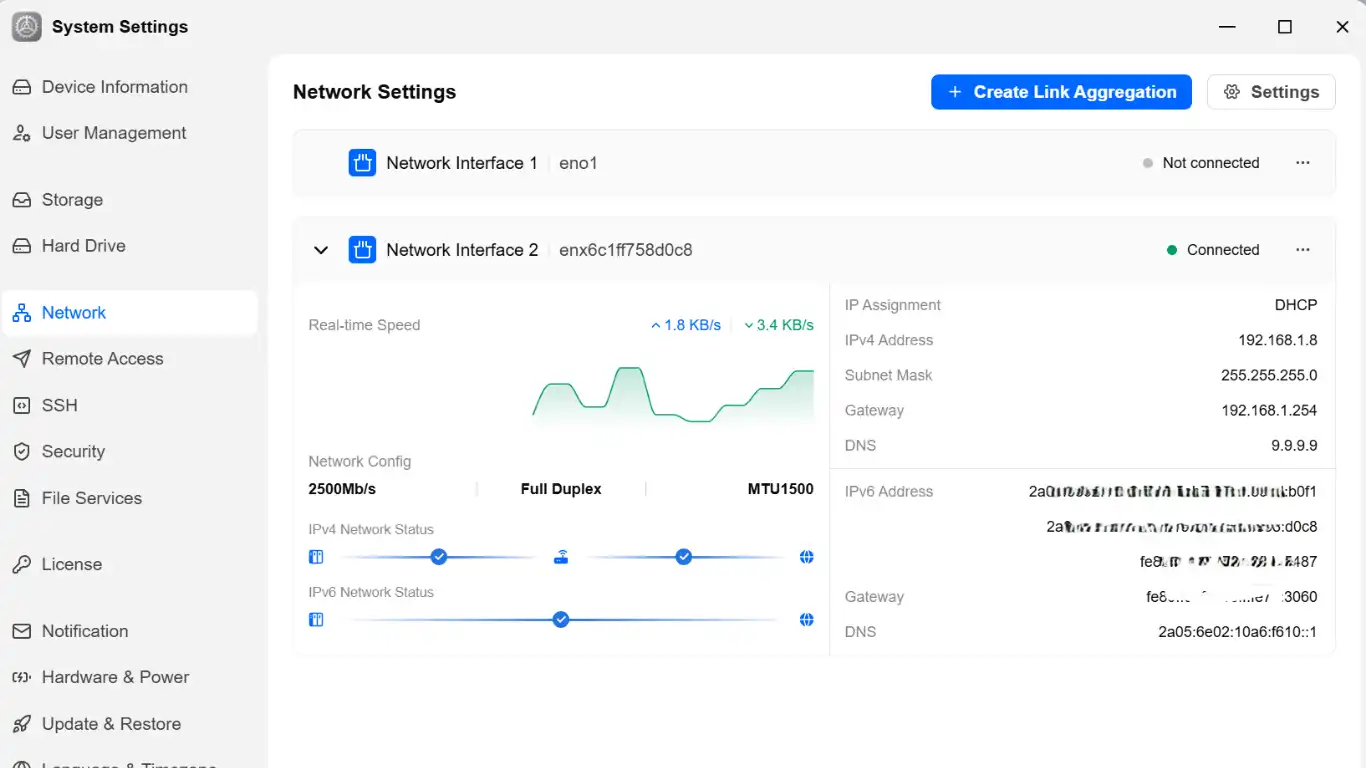1366x768 pixels.
Task: Click the DHCP assignment value
Action: point(1296,306)
